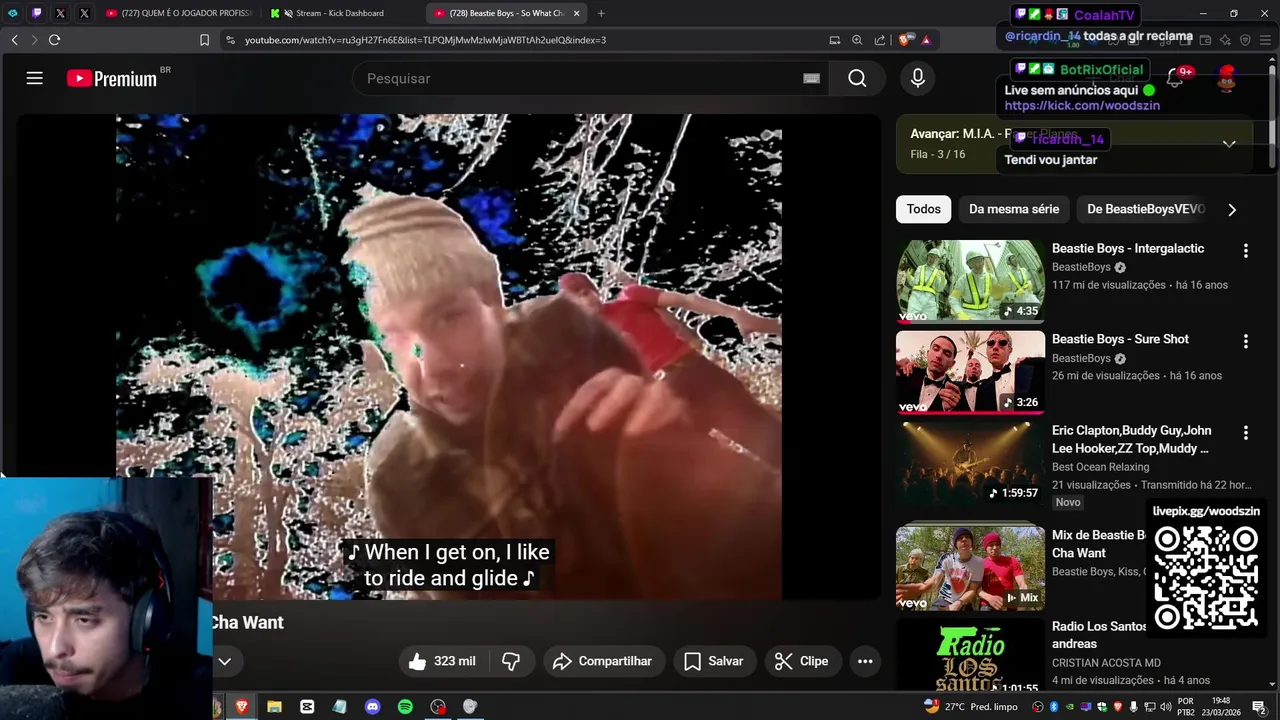Open Beastie Boys - Intergalactic thumbnail
Viewport: 1280px width, 720px height.
point(970,281)
